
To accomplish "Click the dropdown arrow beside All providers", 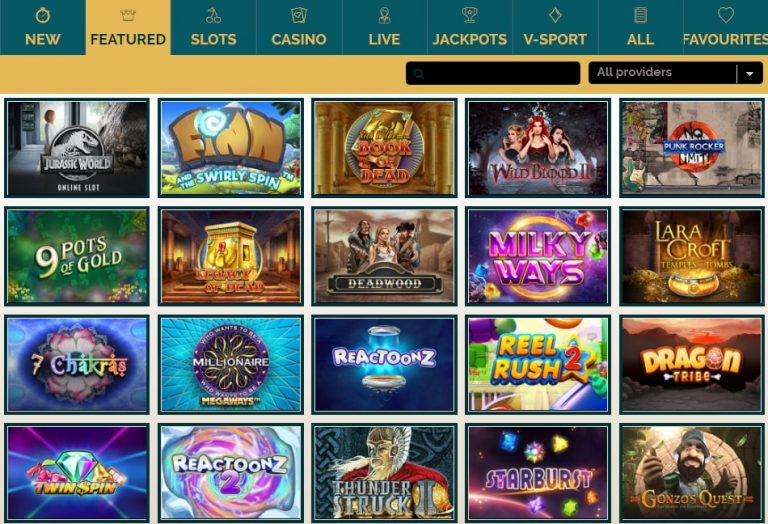I will point(749,74).
